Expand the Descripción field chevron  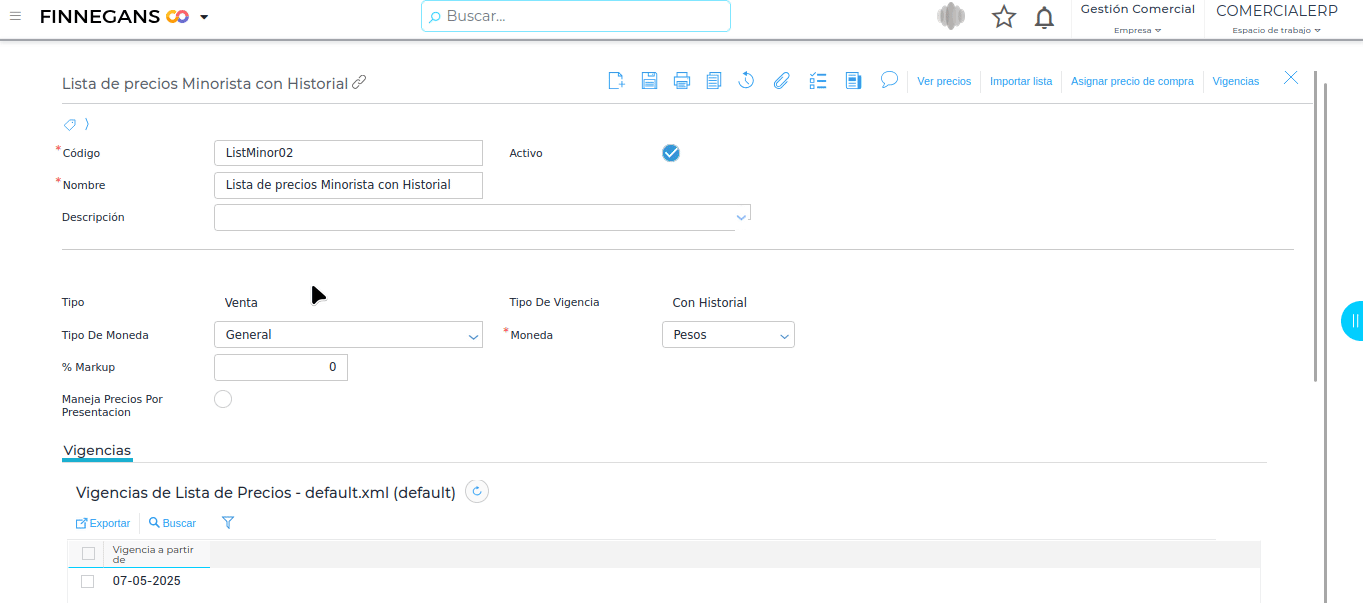click(741, 216)
